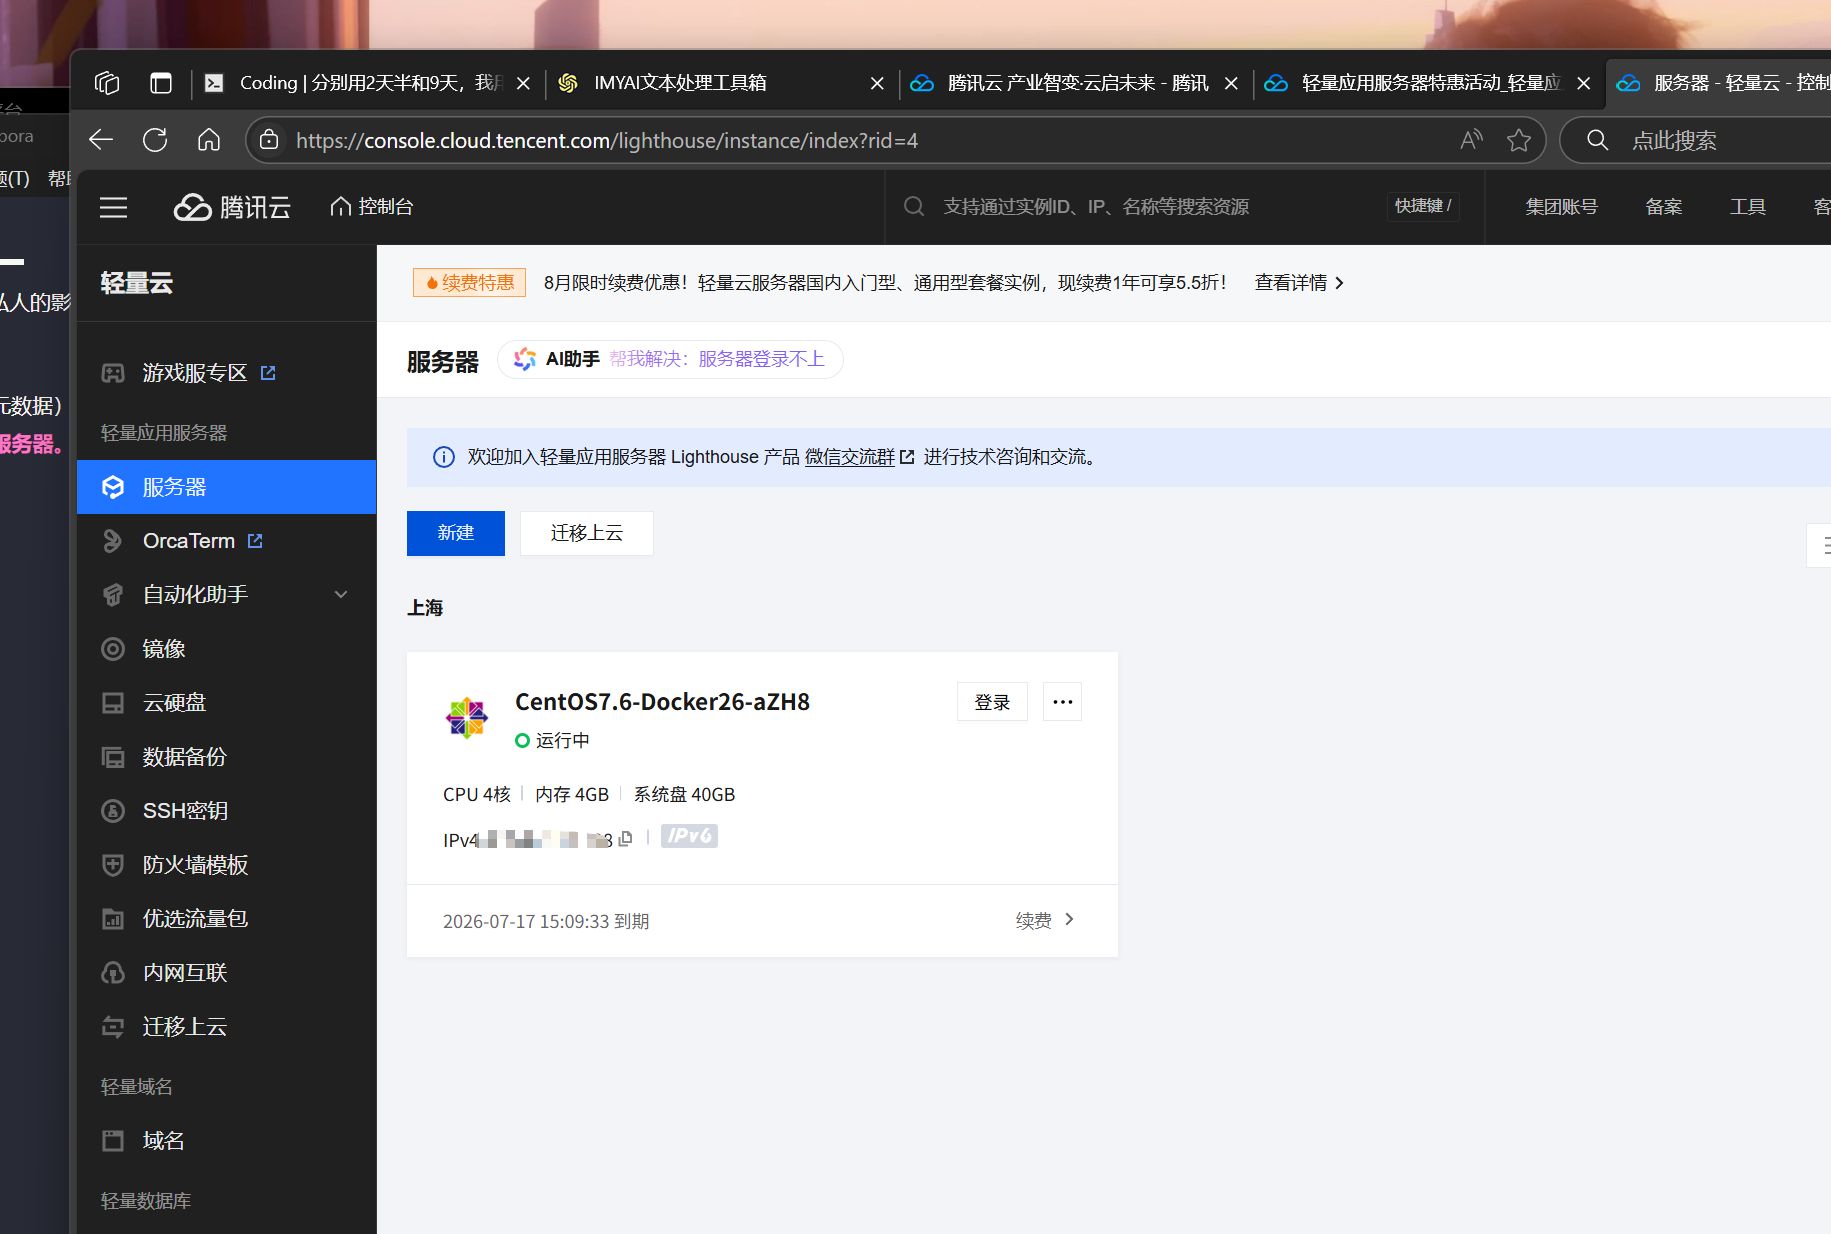Viewport: 1831px width, 1234px height.
Task: Click the 新建 button
Action: [x=456, y=533]
